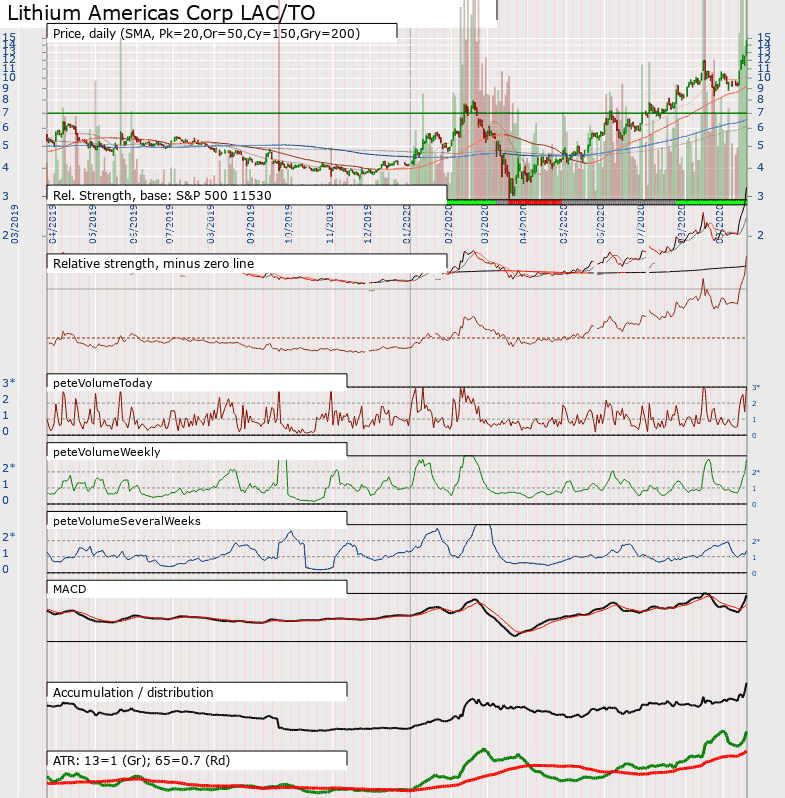
Task: Click the "Rel. Strength, base: S&P 500 11530" label
Action: coord(162,195)
